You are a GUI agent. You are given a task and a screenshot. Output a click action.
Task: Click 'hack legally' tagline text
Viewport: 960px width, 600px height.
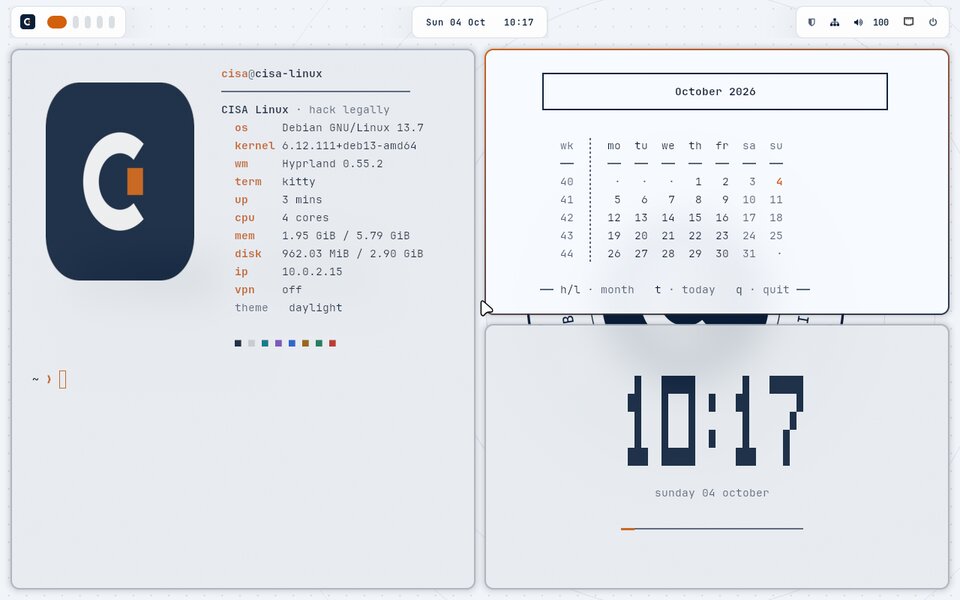pyautogui.click(x=349, y=110)
